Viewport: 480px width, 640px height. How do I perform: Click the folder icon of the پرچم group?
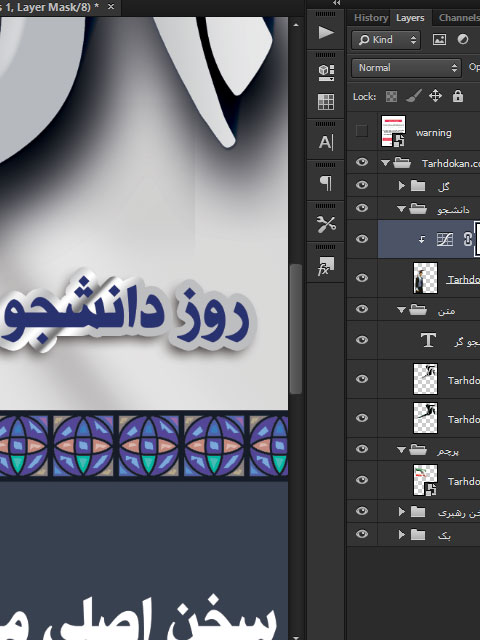click(x=418, y=450)
